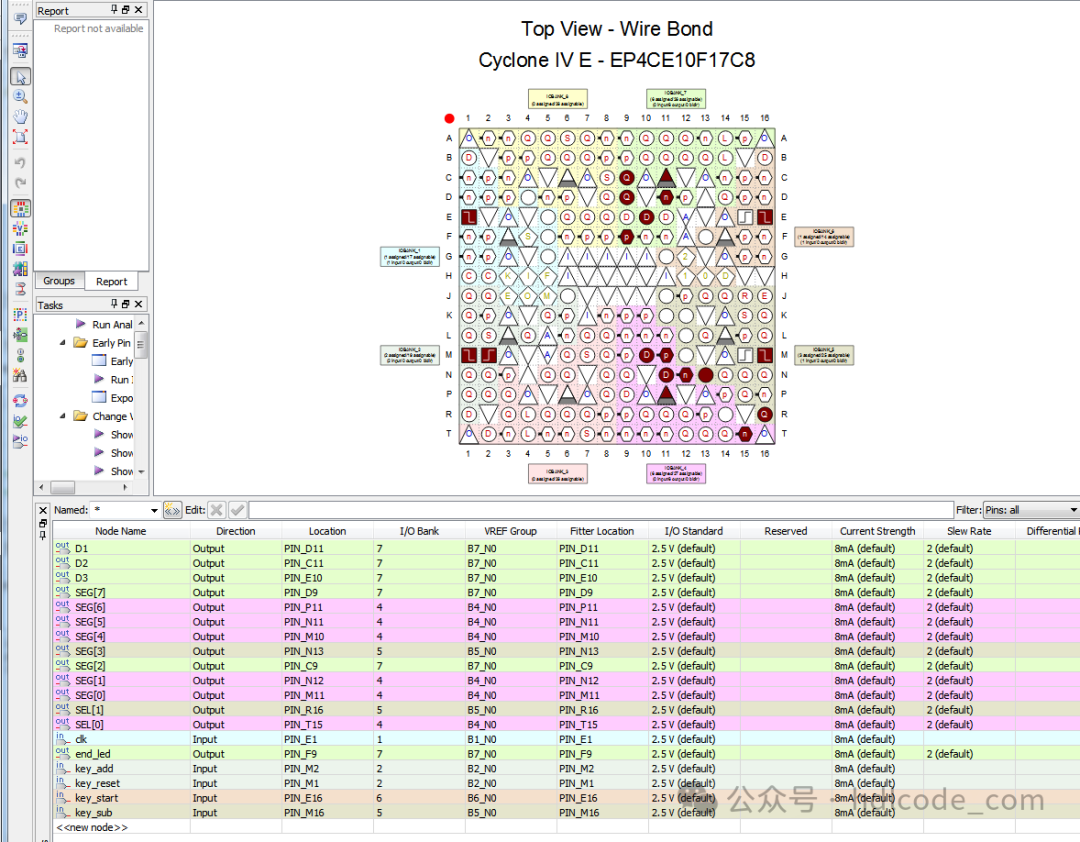Select the pointer selection tool

pos(21,76)
